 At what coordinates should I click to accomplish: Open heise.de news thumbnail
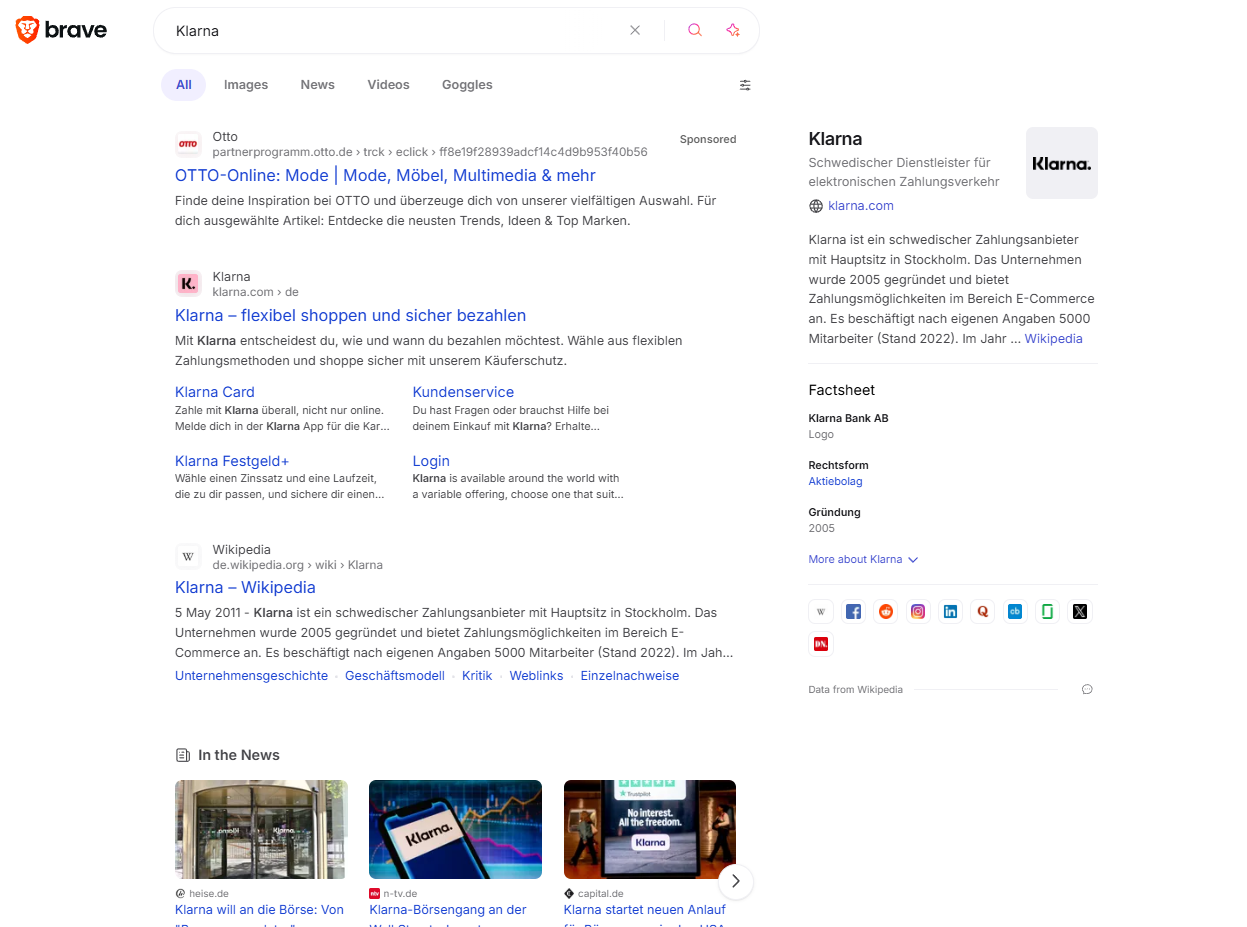pos(261,830)
